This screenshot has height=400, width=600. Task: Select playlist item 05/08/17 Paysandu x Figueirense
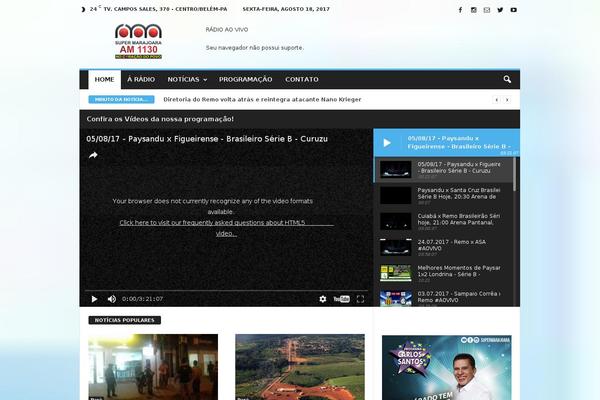[x=444, y=170]
